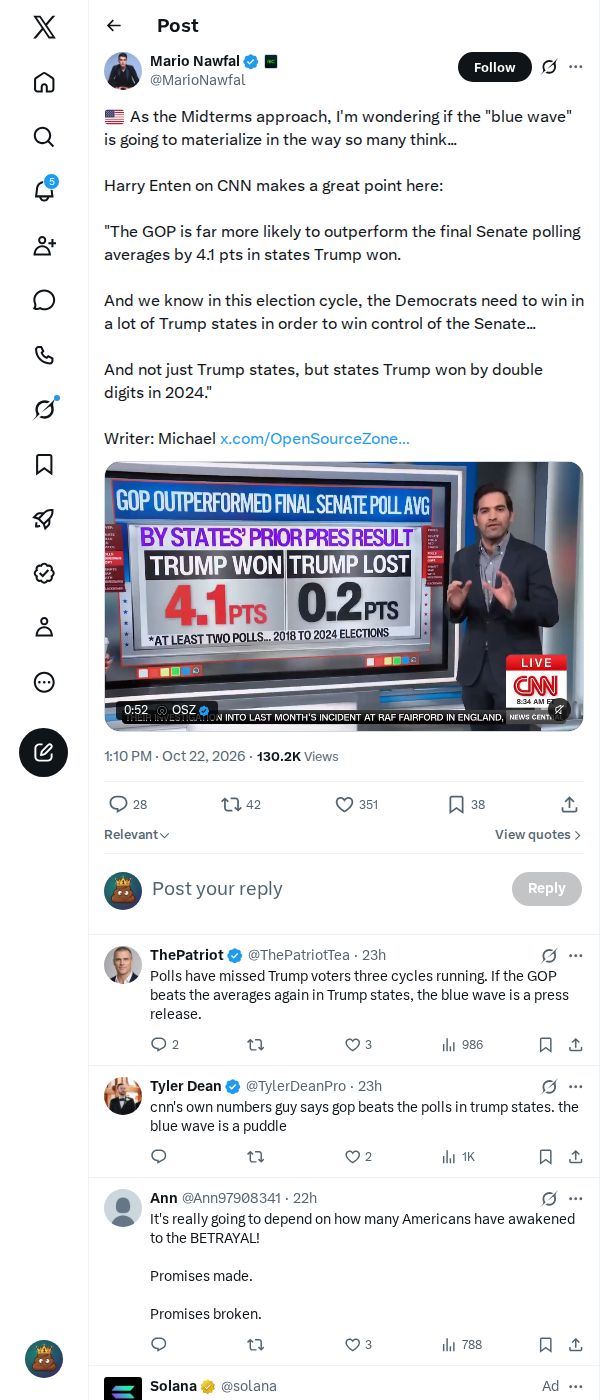Play the CNN video thumbnail
The image size is (600, 1400).
(344, 596)
